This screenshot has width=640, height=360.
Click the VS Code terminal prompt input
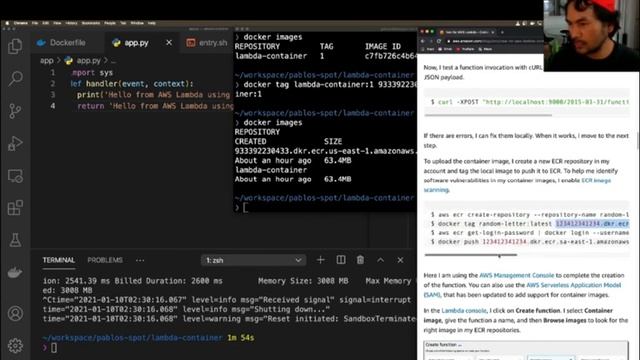[x=54, y=348]
